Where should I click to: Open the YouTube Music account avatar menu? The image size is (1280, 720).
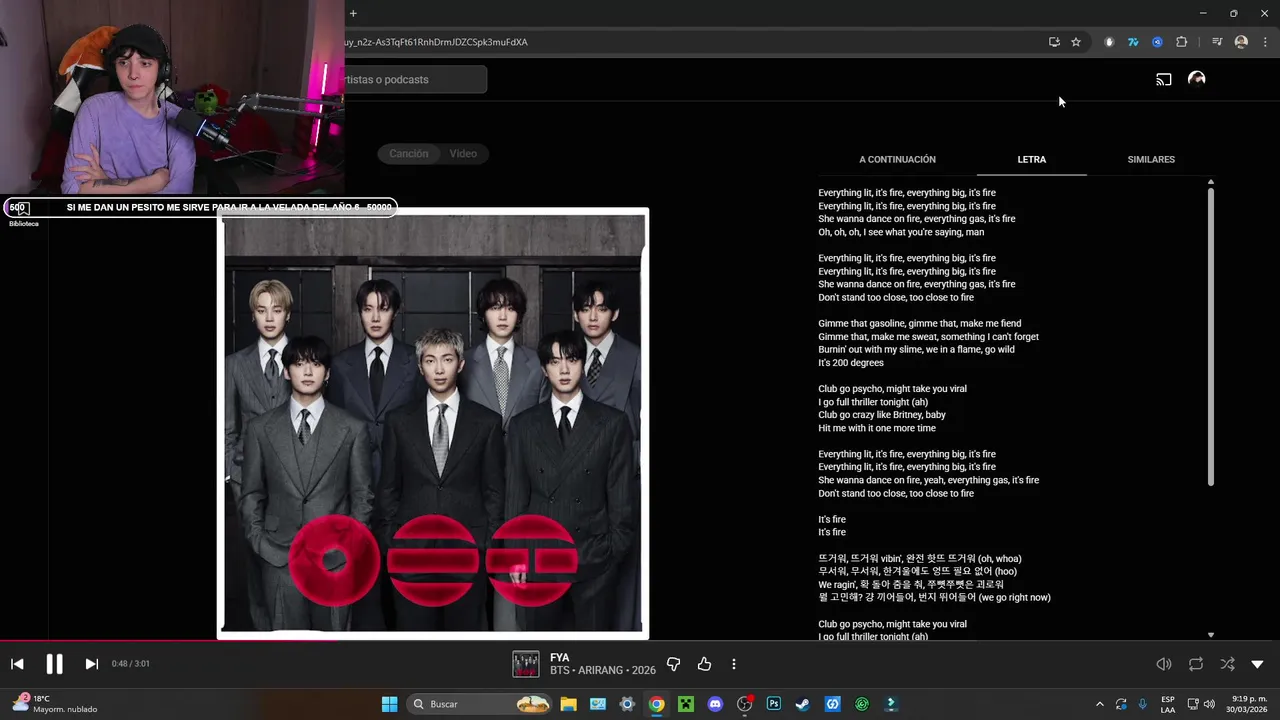point(1196,79)
